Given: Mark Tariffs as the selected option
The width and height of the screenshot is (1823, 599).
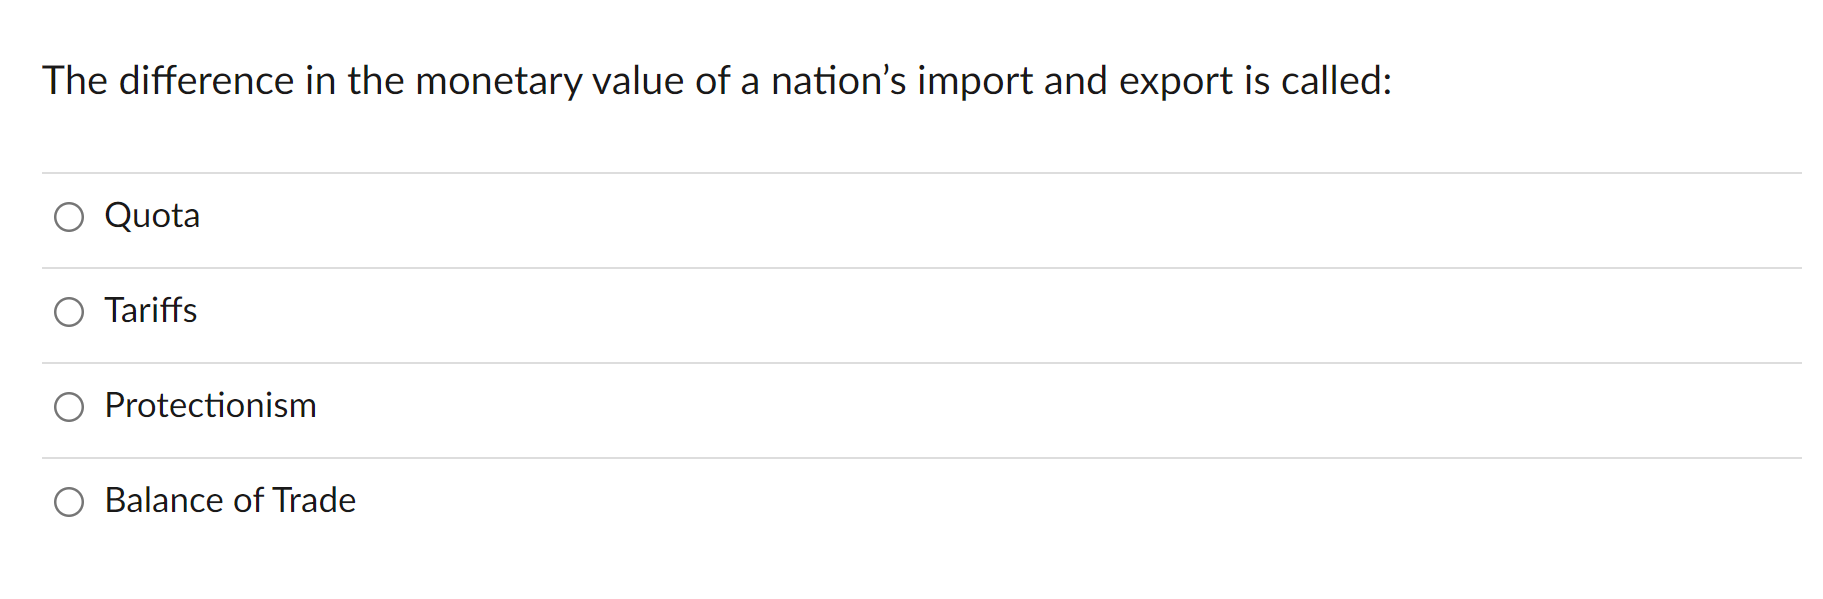Looking at the screenshot, I should pos(69,312).
